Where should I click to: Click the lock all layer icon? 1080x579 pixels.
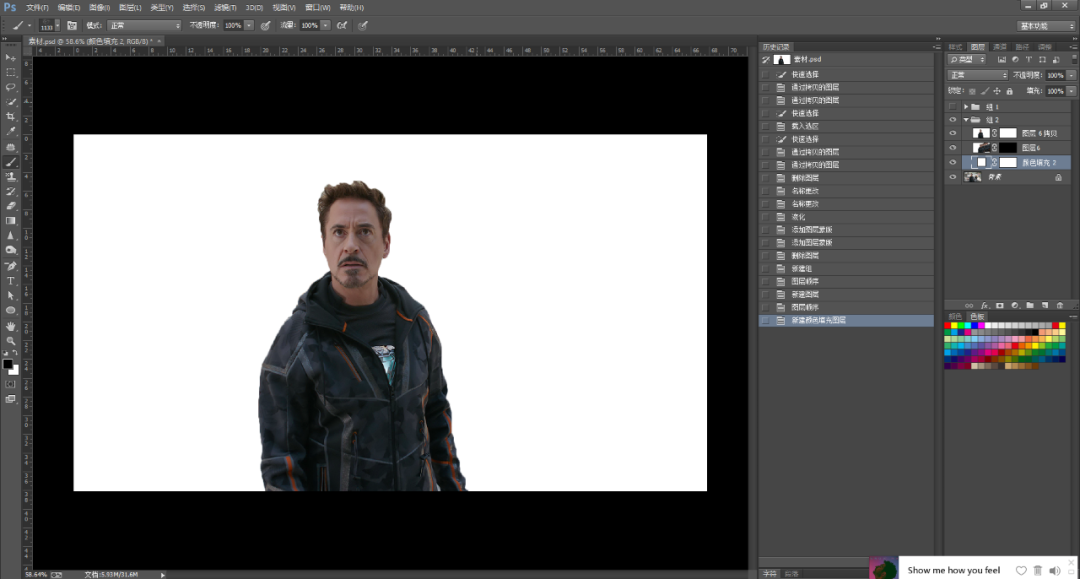[x=1010, y=91]
